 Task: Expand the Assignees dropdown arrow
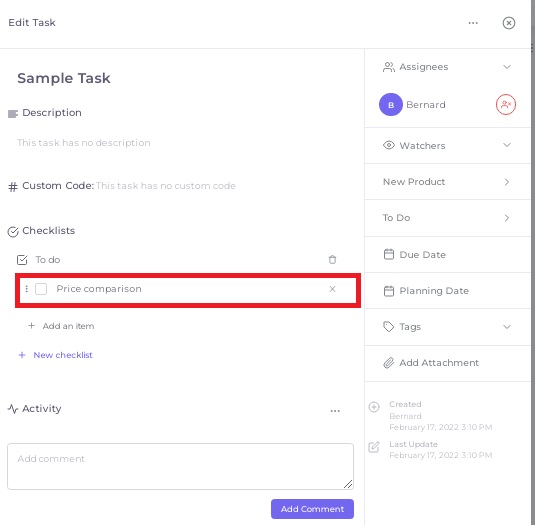[x=507, y=67]
